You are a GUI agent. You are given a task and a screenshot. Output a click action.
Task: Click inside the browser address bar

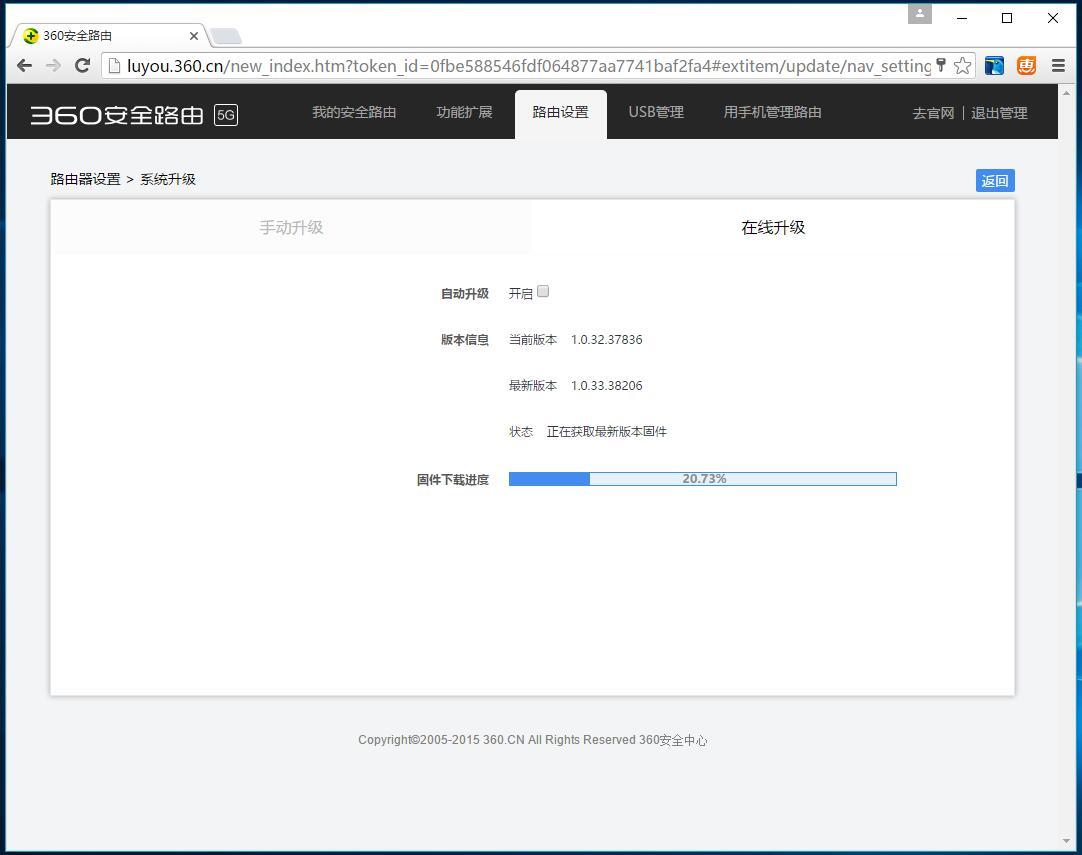tap(500, 65)
